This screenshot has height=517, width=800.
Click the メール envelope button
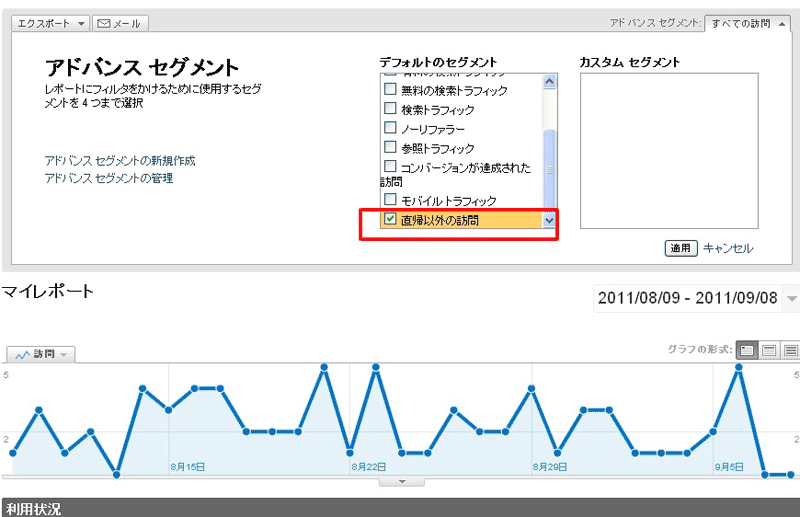[x=120, y=23]
